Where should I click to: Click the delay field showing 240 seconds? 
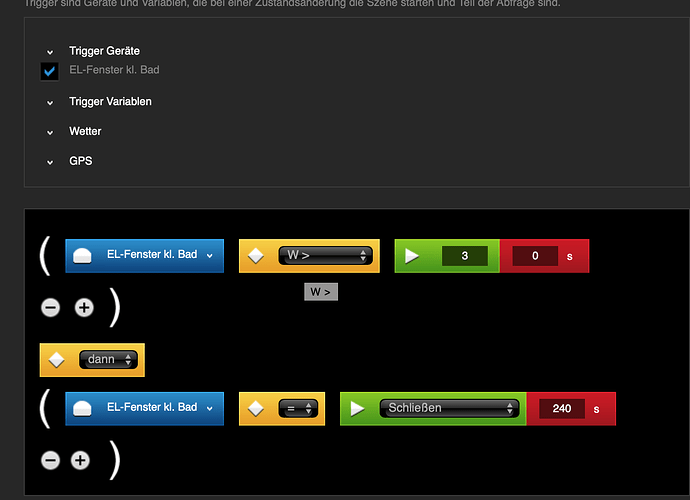(561, 408)
